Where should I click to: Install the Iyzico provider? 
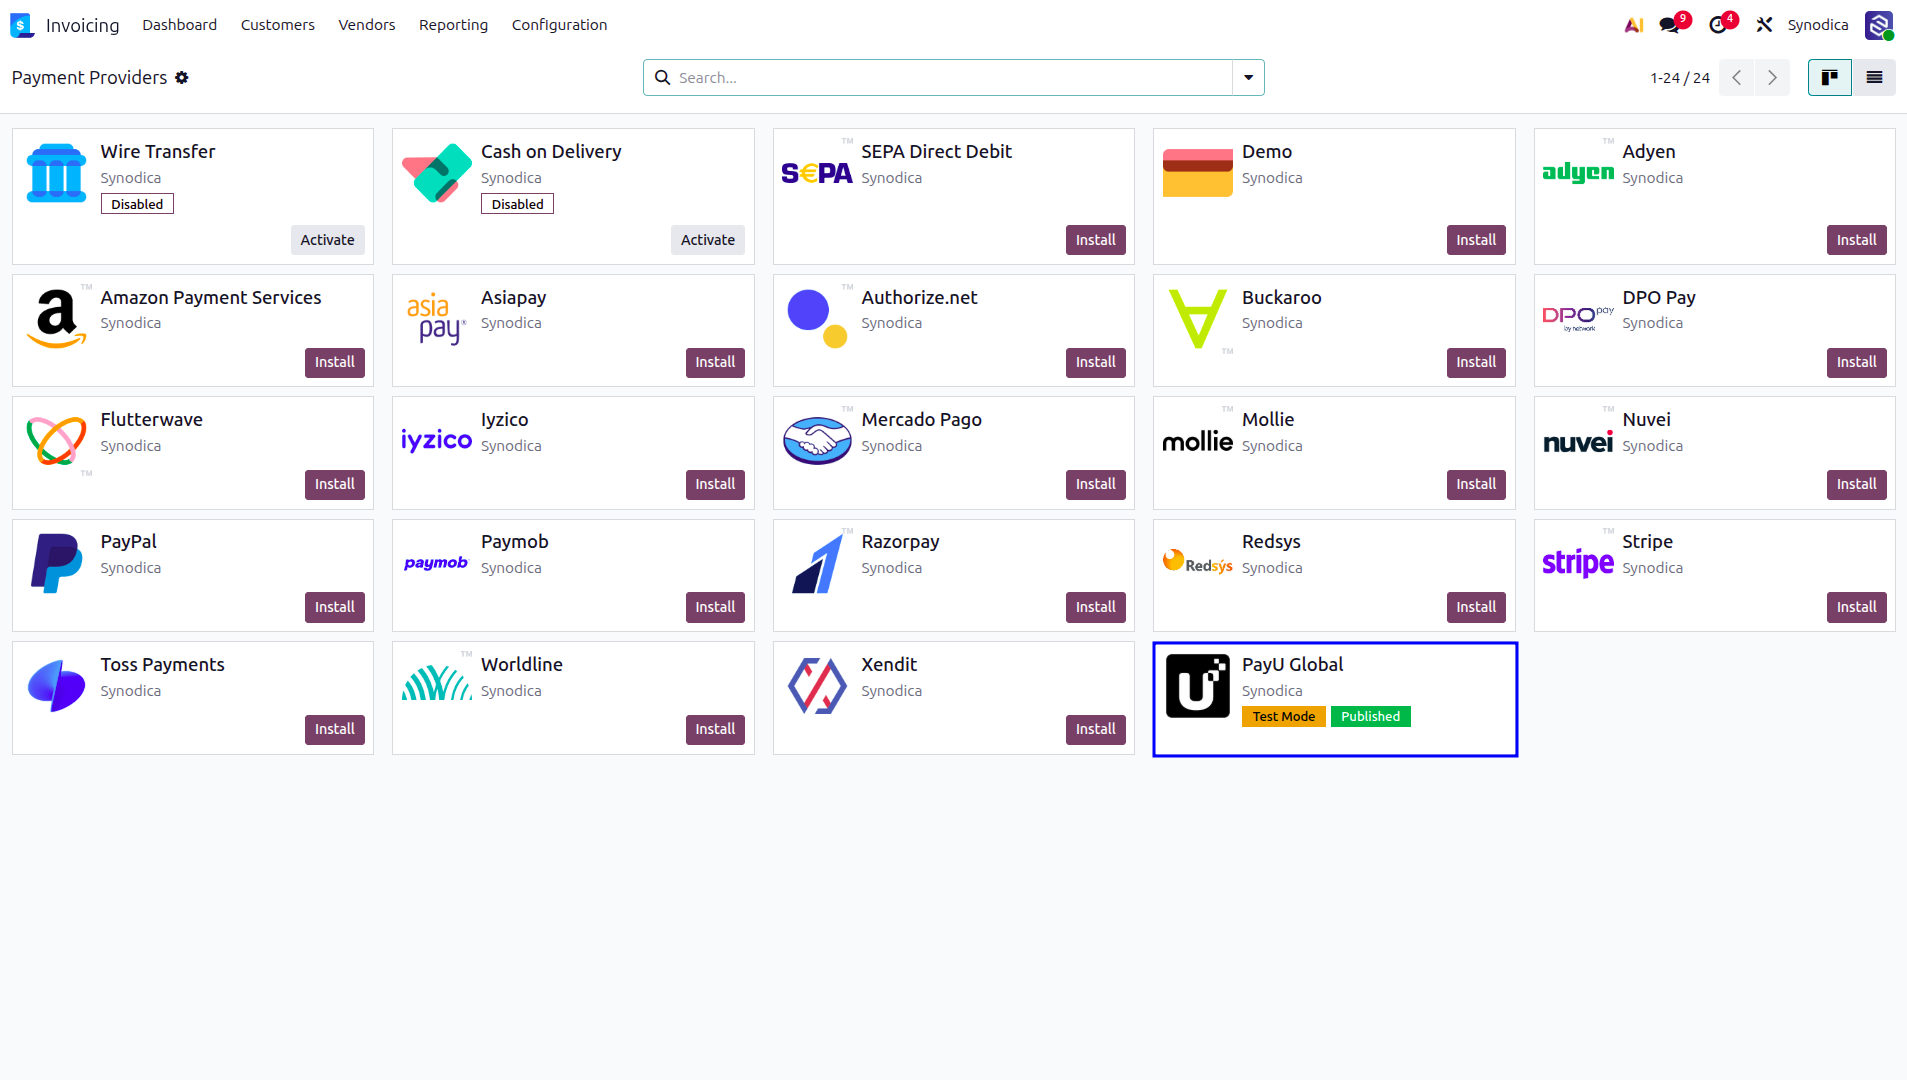click(x=715, y=484)
